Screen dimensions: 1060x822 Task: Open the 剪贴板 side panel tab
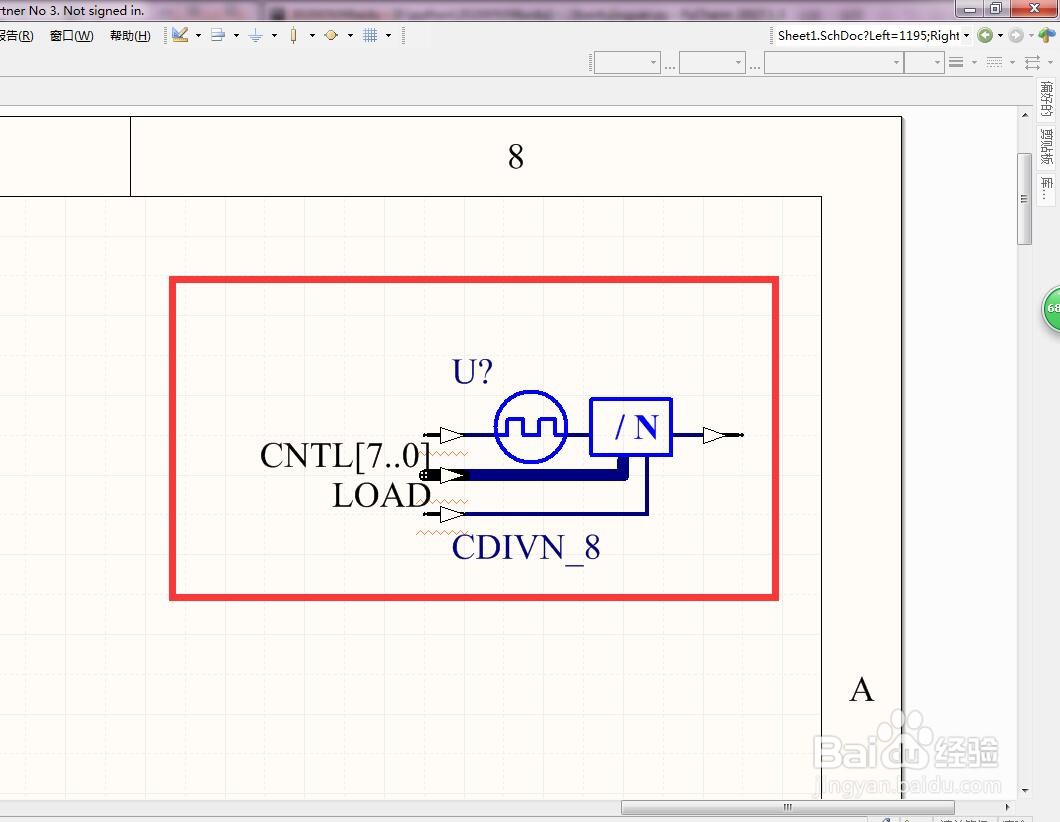click(1046, 146)
